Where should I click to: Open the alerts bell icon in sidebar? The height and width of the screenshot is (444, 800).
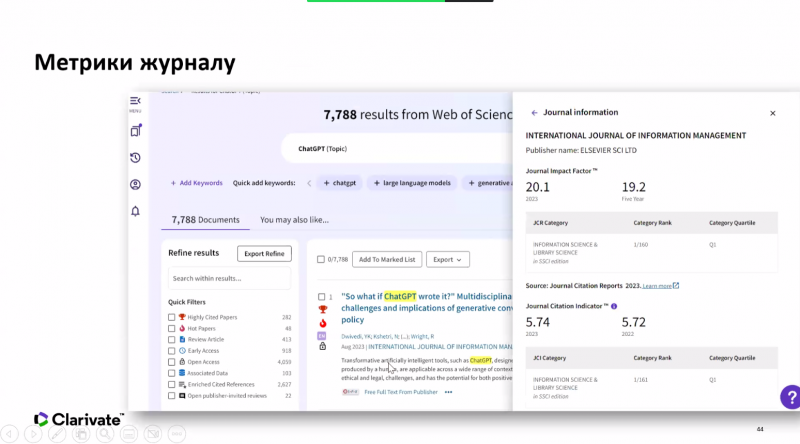click(135, 211)
